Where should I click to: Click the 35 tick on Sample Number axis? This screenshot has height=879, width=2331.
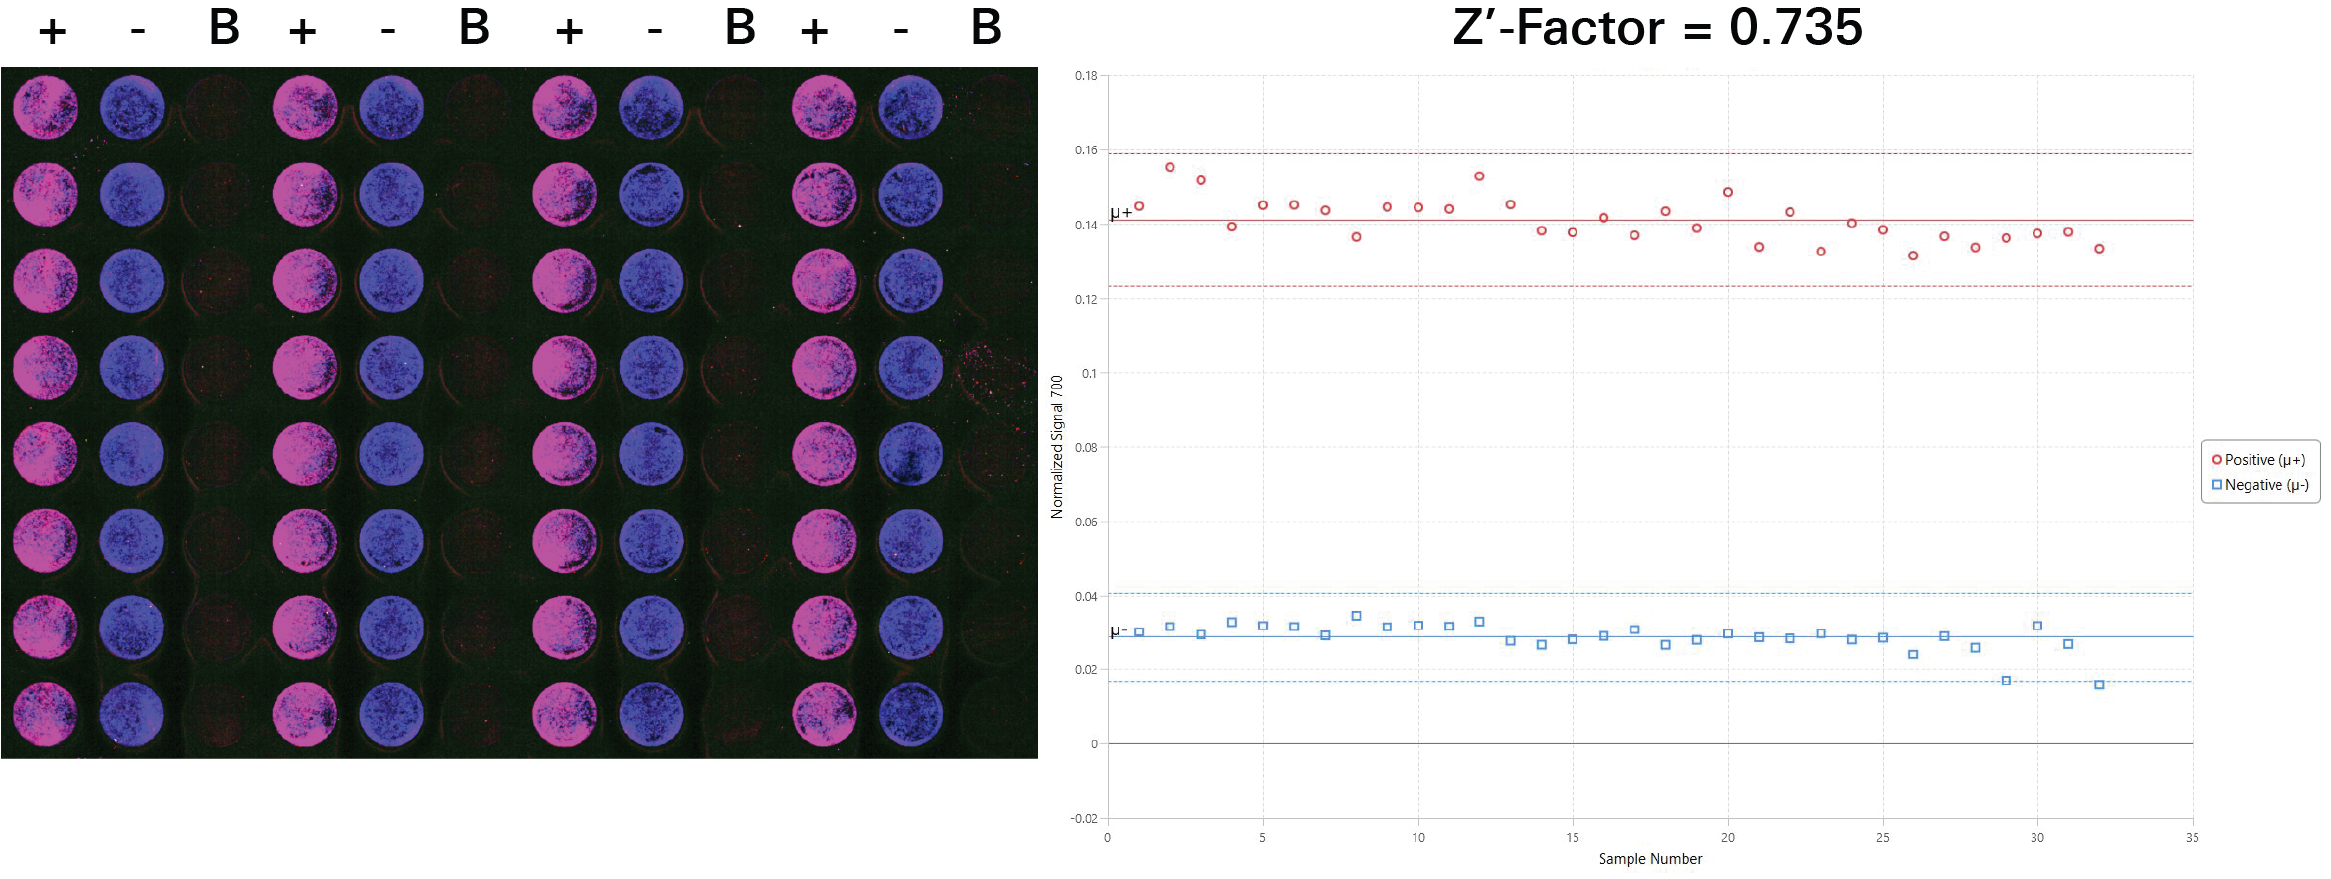point(2192,838)
